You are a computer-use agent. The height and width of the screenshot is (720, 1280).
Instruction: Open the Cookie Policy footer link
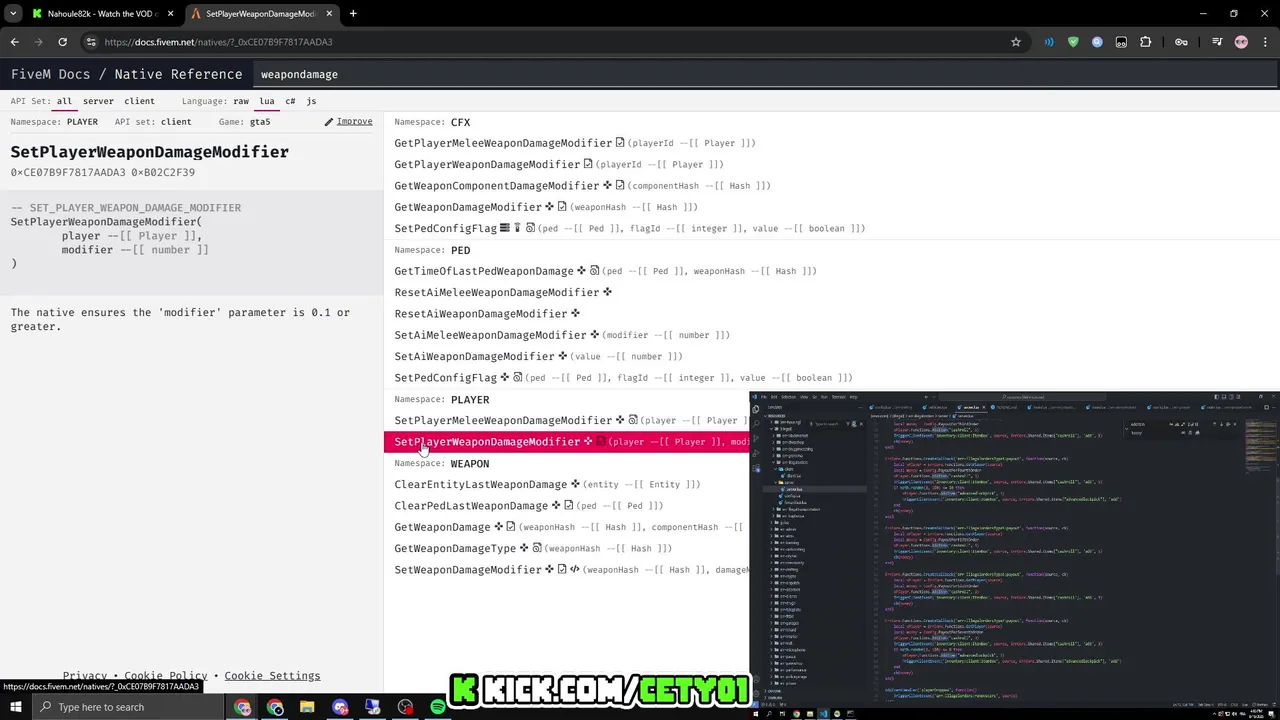pos(165,676)
